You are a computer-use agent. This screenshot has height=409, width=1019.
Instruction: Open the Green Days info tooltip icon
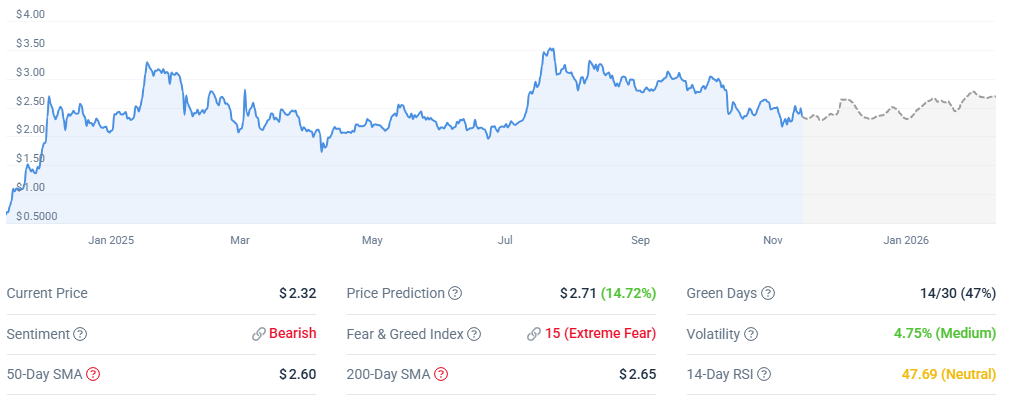pyautogui.click(x=767, y=294)
